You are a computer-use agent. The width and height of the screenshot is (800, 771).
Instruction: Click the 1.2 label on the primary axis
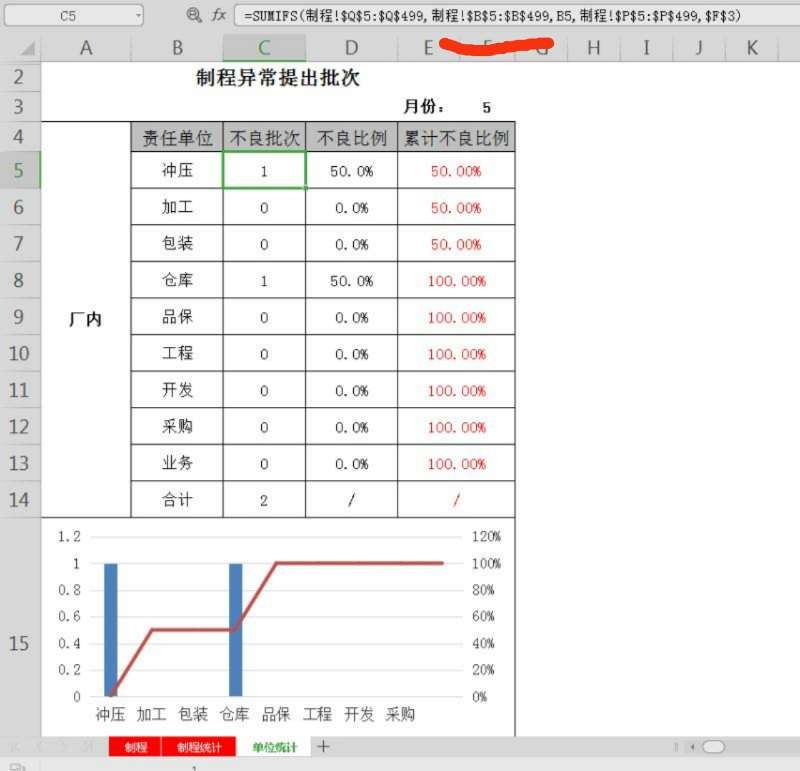click(x=69, y=537)
